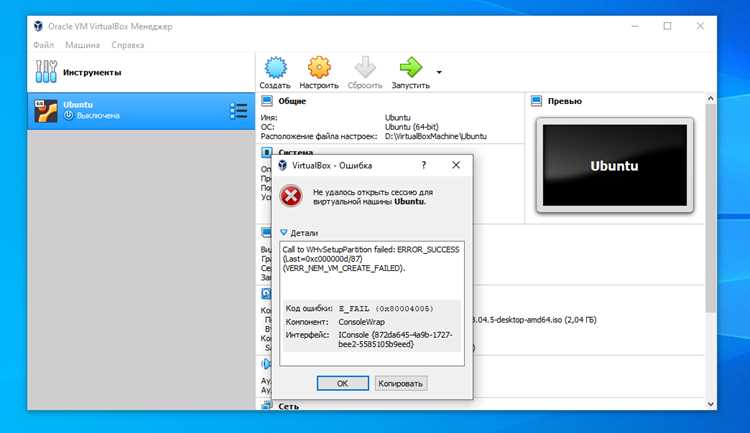Click the details pane vertical scrollbar thumb
750x433 pixels.
pyautogui.click(x=710, y=208)
